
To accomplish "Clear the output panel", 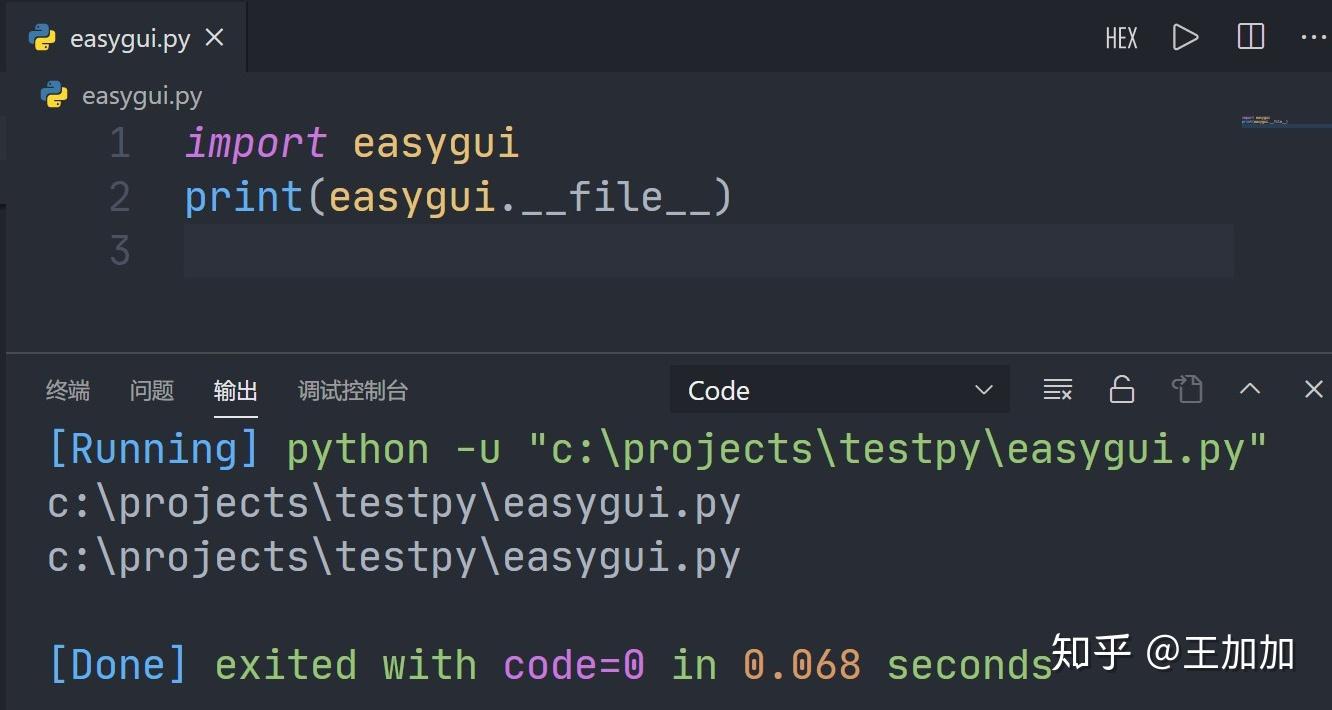I will pos(1057,390).
